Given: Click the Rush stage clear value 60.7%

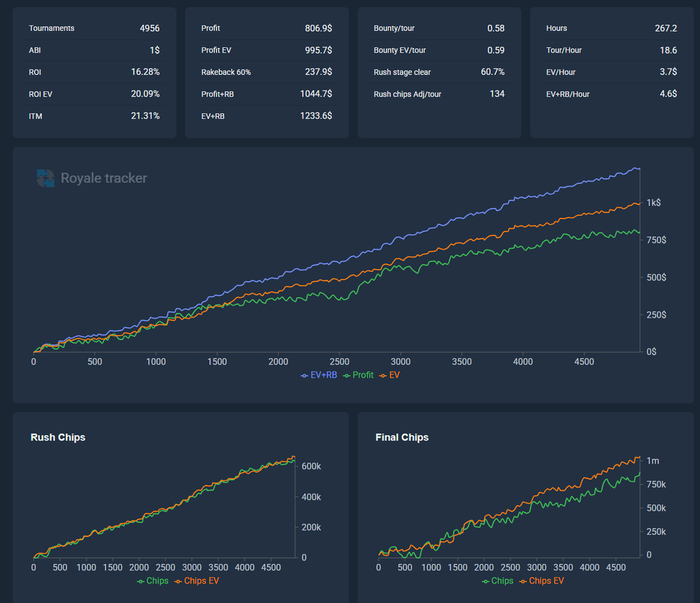Looking at the screenshot, I should click(492, 72).
